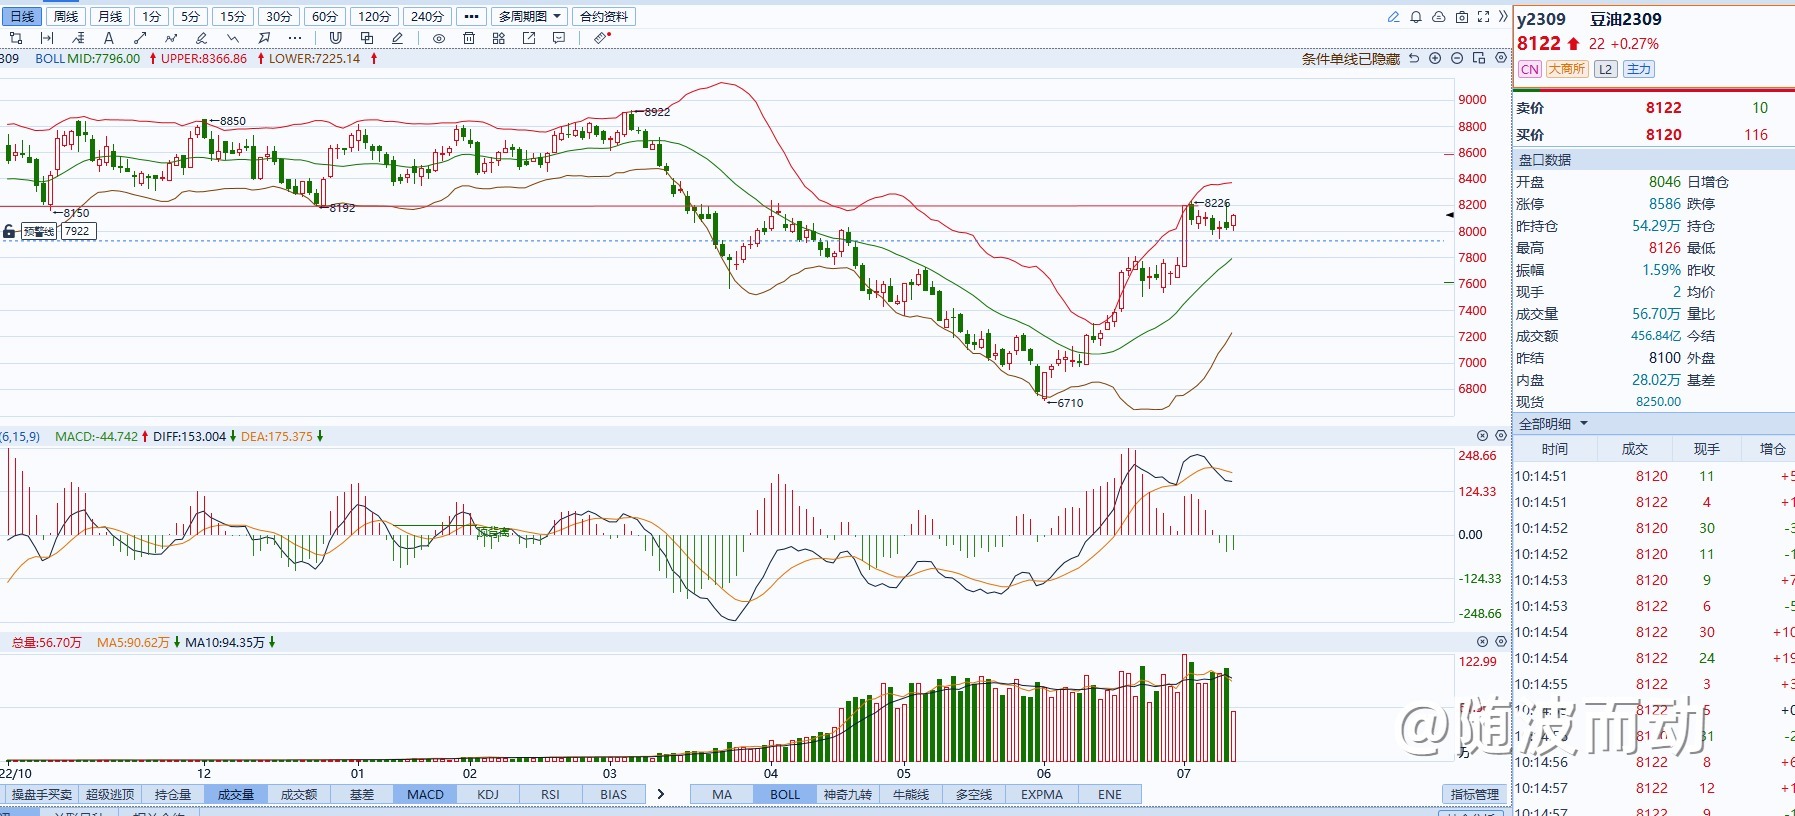Click the L2 level tag
1795x816 pixels.
coord(1605,69)
